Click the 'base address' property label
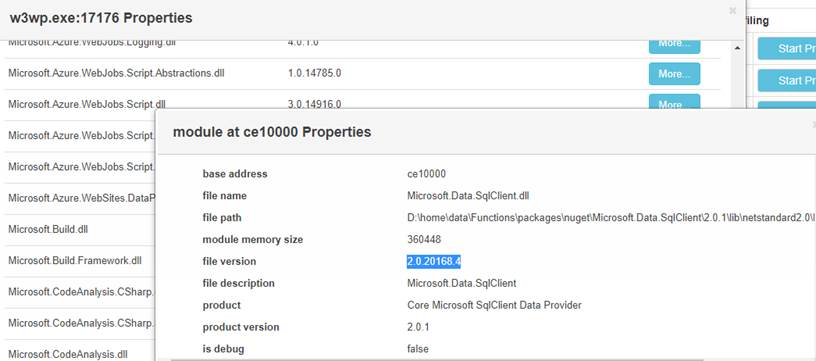 tap(235, 174)
